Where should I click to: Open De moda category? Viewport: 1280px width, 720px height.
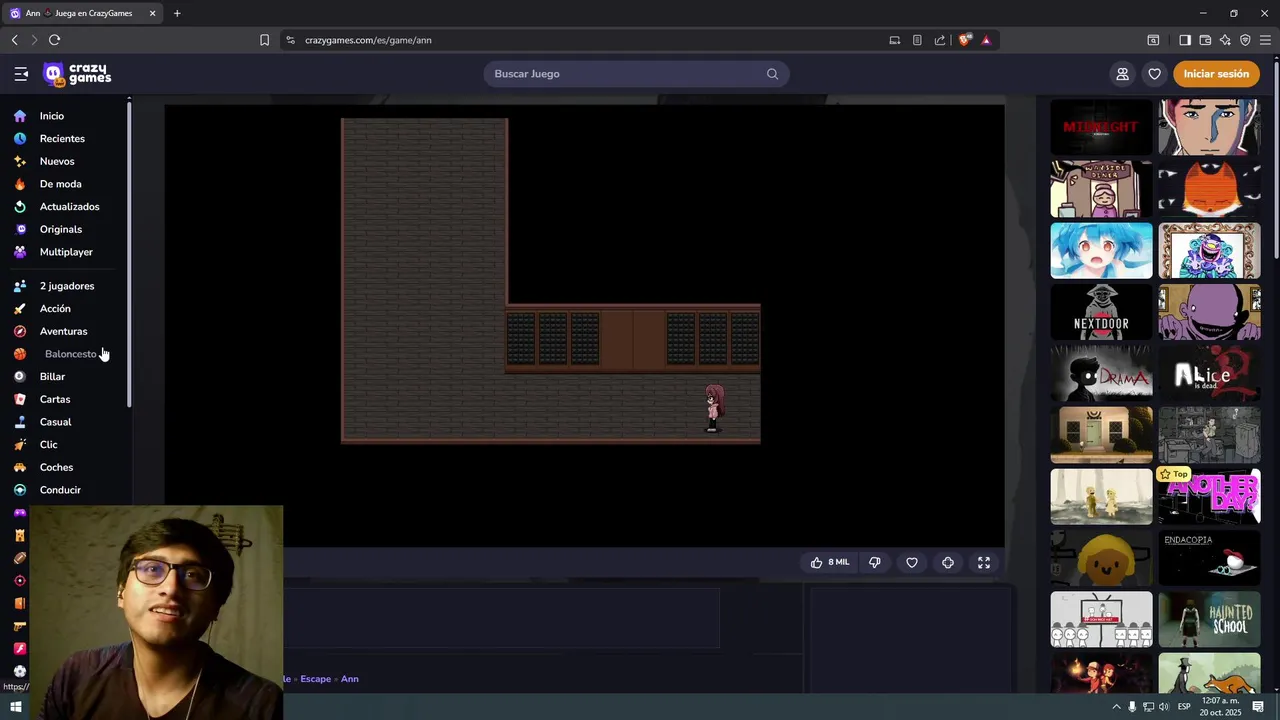point(60,184)
